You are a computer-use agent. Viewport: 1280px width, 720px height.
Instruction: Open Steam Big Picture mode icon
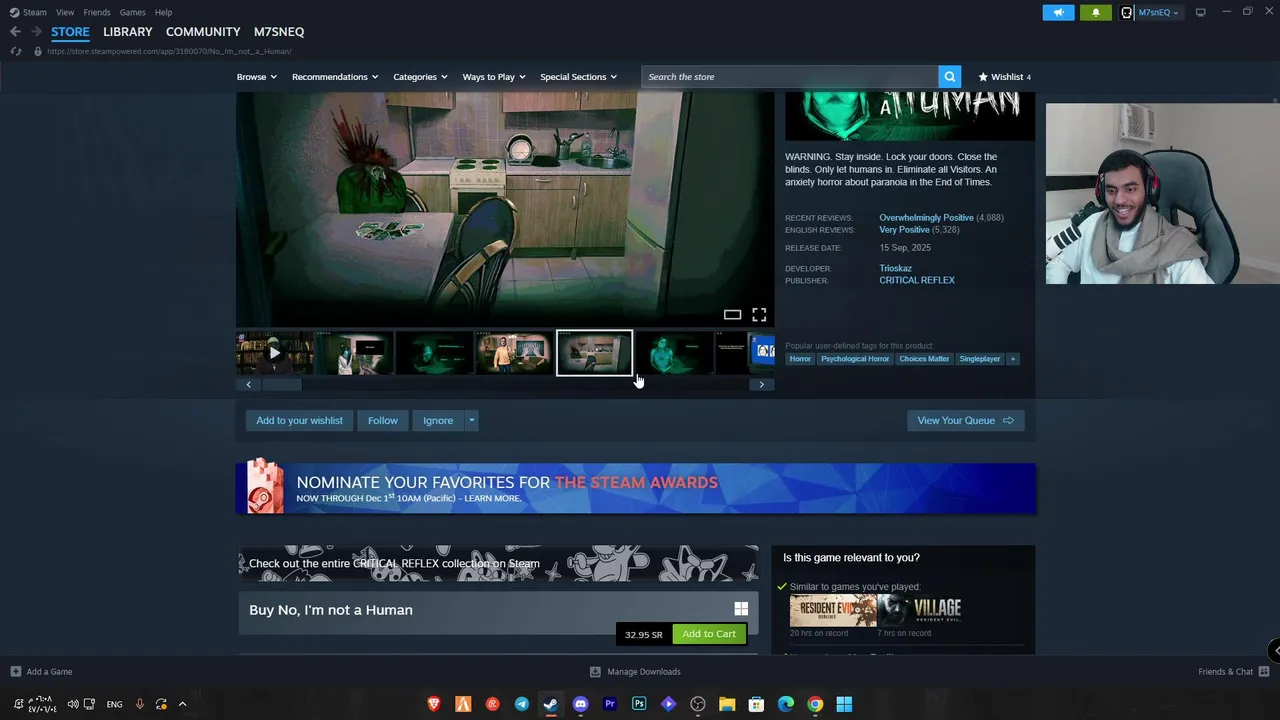tap(1200, 12)
